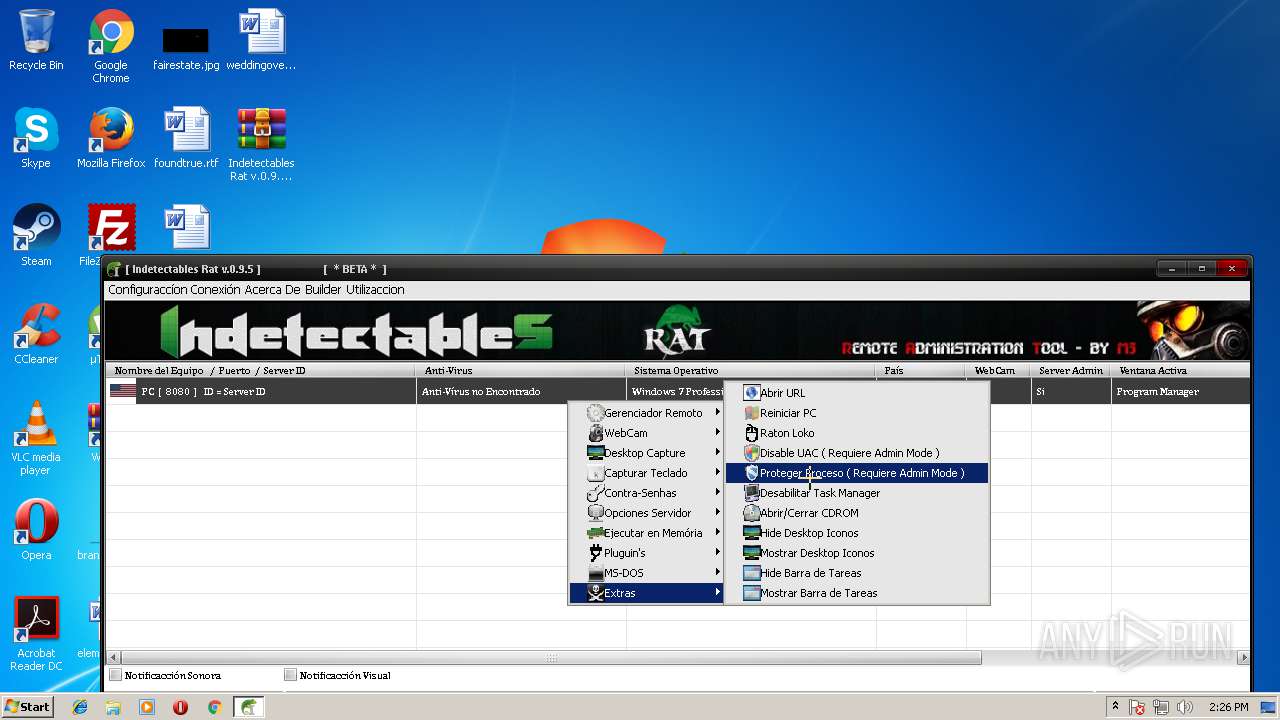
Task: Open Skype desktop shortcut
Action: click(x=36, y=138)
